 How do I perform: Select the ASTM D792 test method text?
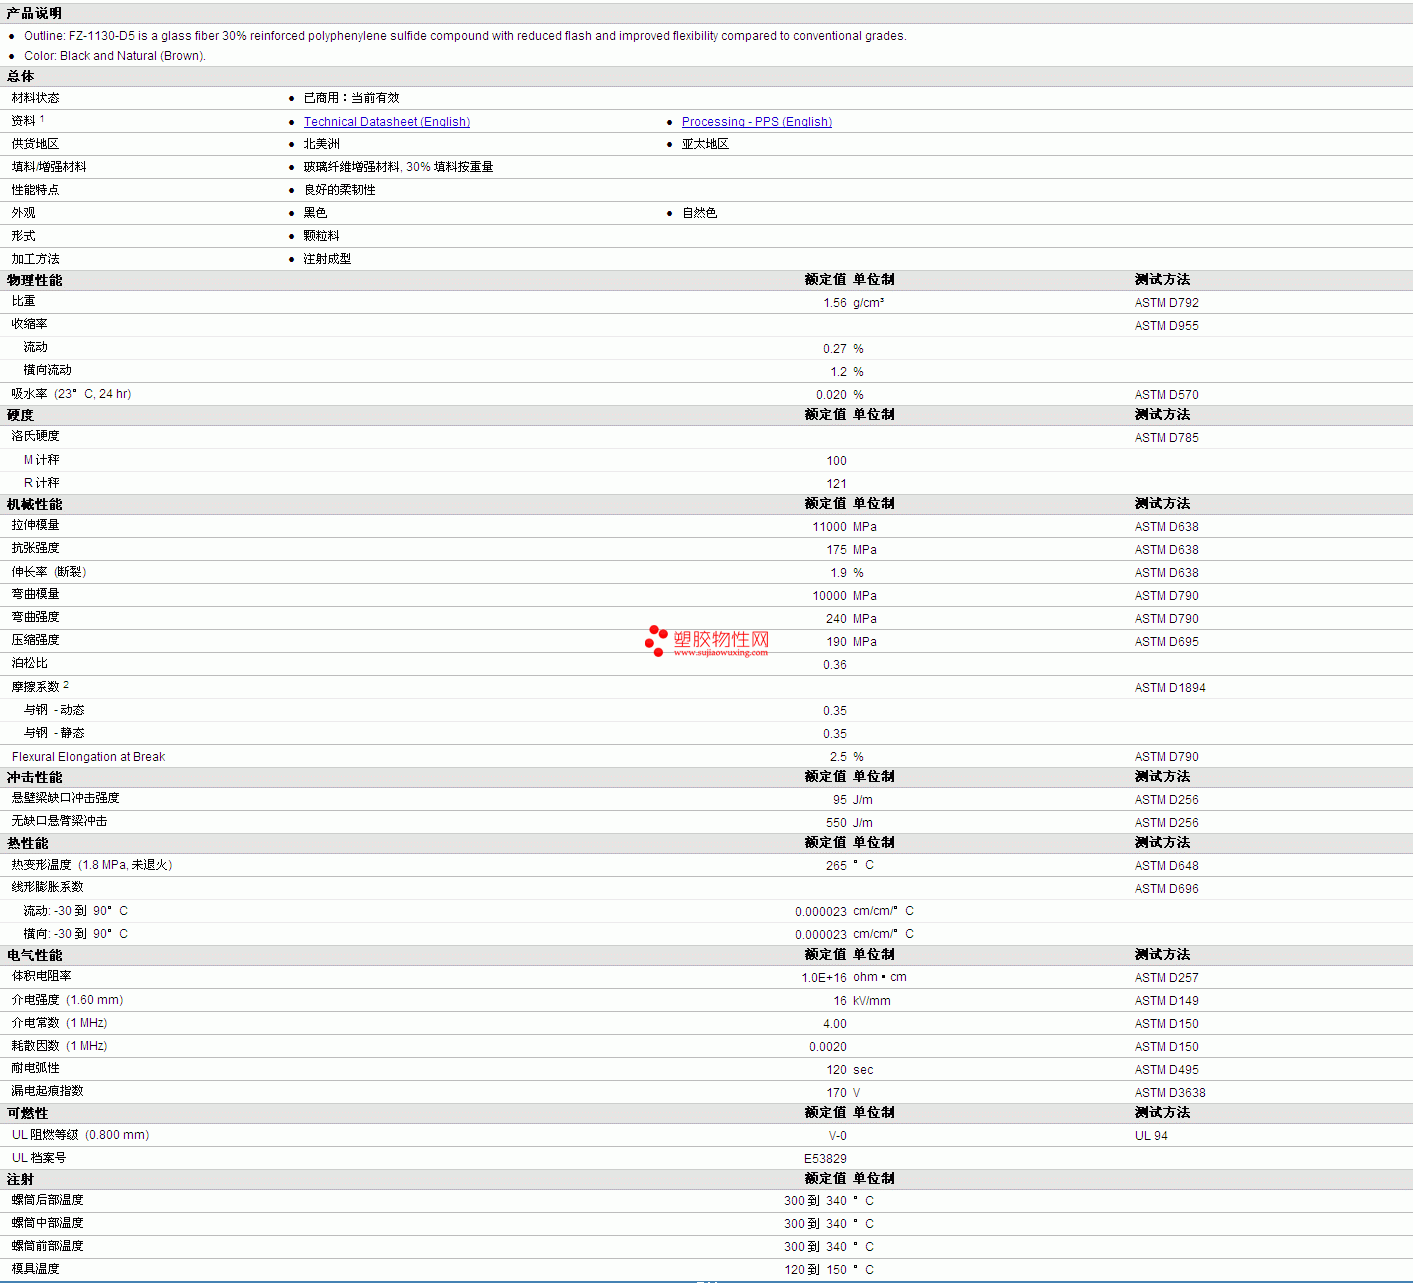tap(1166, 303)
